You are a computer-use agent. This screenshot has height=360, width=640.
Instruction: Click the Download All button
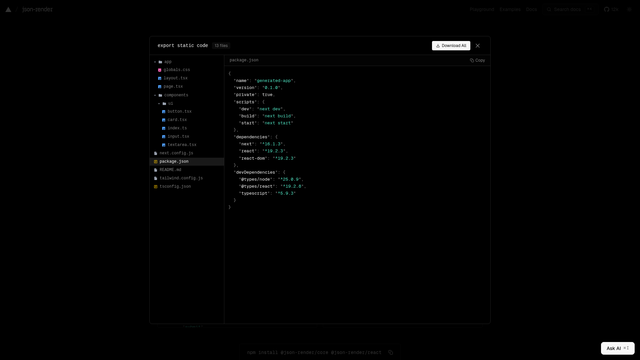[451, 46]
